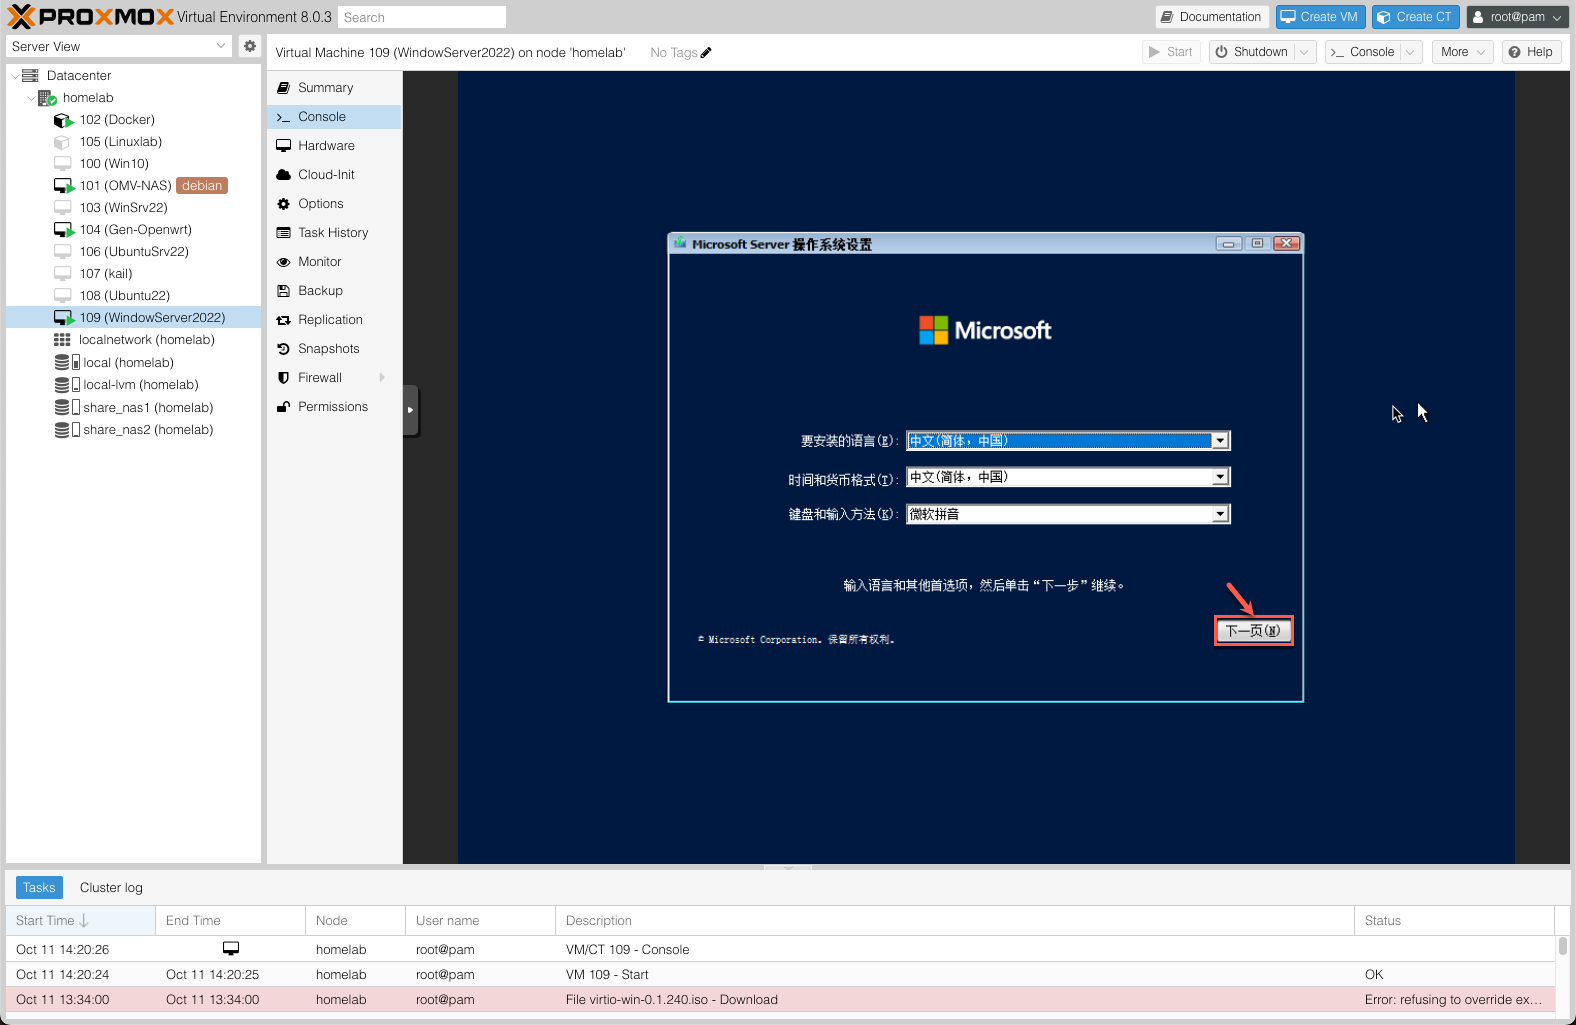Image resolution: width=1576 pixels, height=1025 pixels.
Task: Click the Hardware monitor icon
Action: (284, 146)
